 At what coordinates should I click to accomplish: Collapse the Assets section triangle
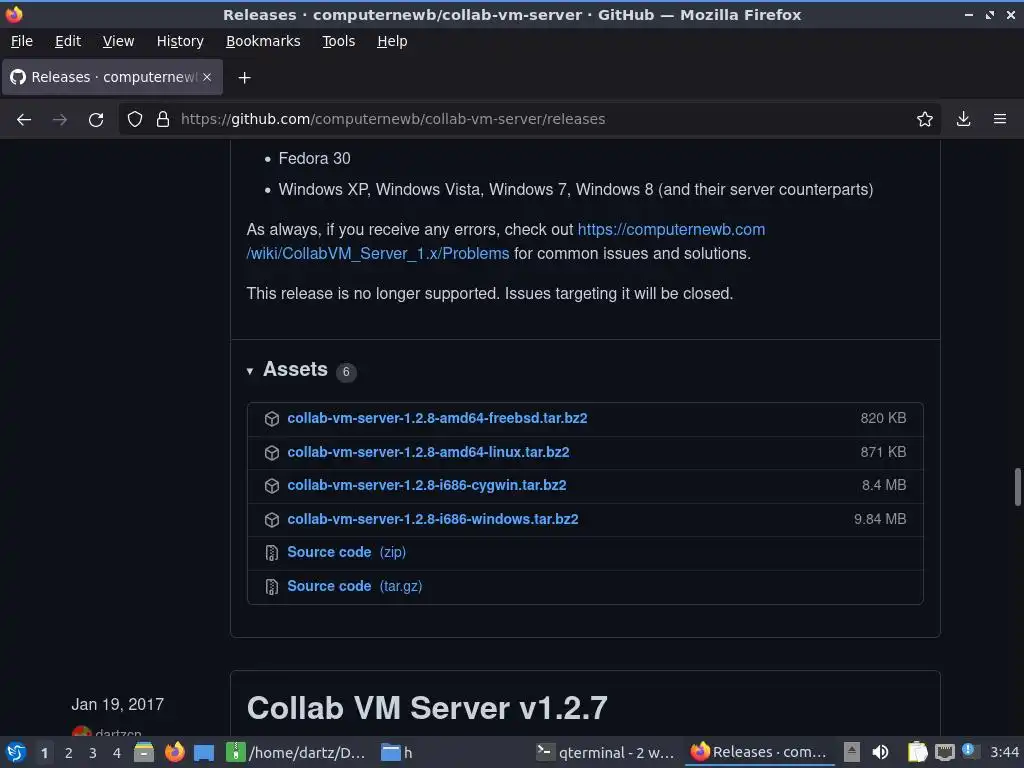pyautogui.click(x=249, y=371)
